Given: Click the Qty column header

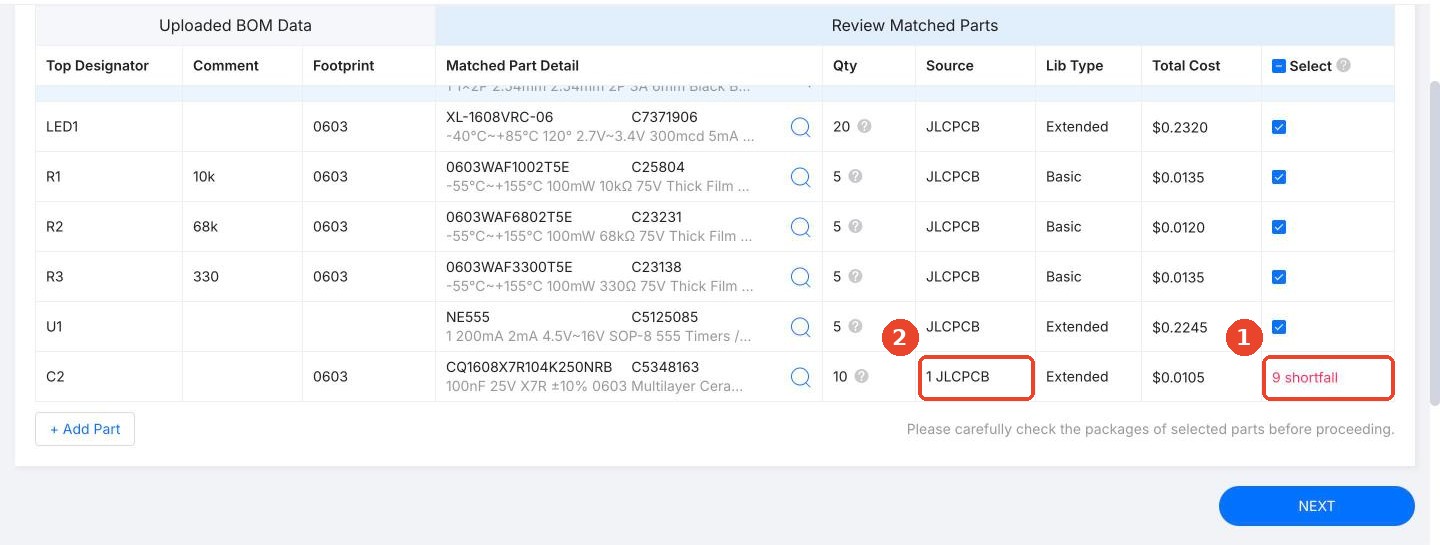Looking at the screenshot, I should [845, 66].
